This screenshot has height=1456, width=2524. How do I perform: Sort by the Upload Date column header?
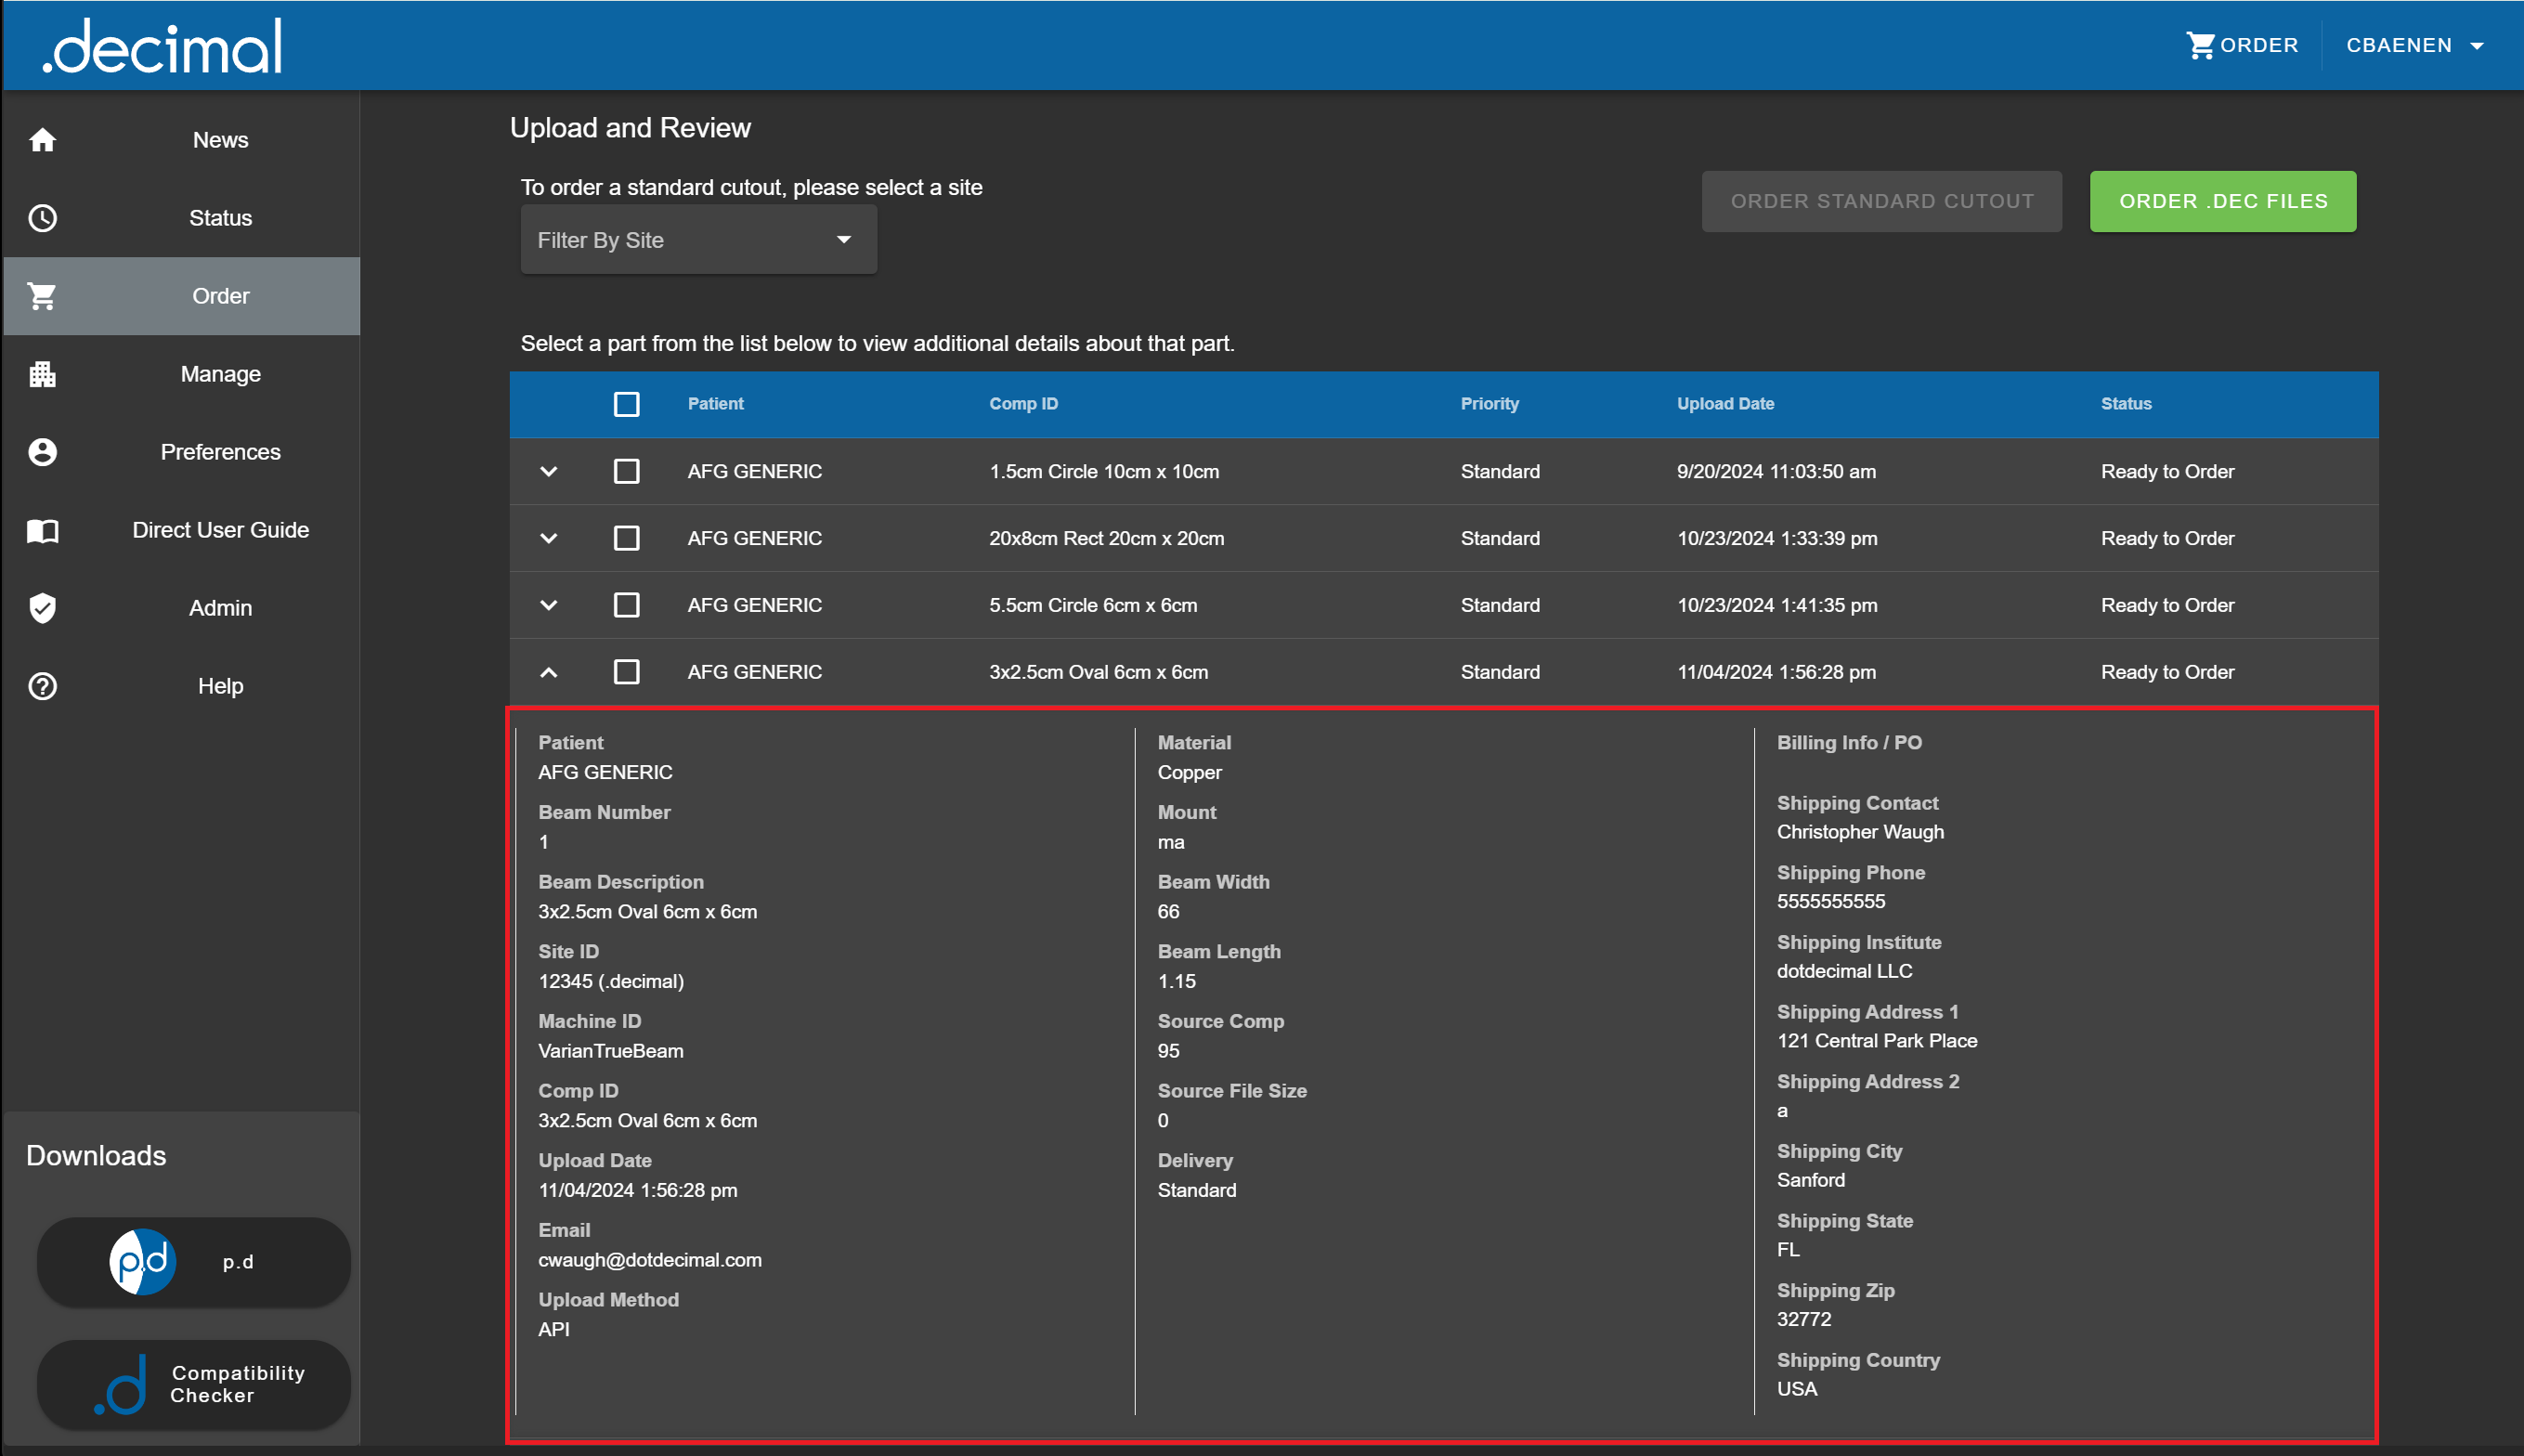pyautogui.click(x=1725, y=404)
